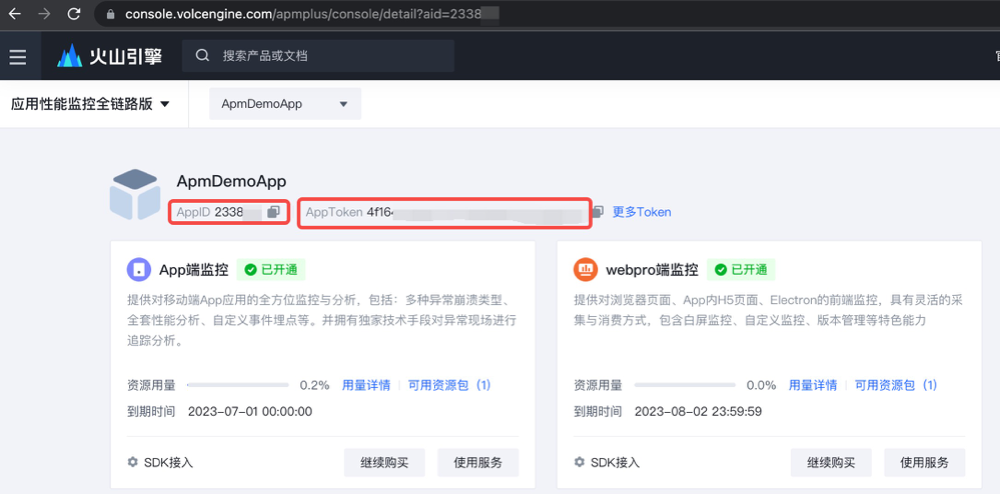
Task: Click the 0.2% usage value
Action: point(314,385)
